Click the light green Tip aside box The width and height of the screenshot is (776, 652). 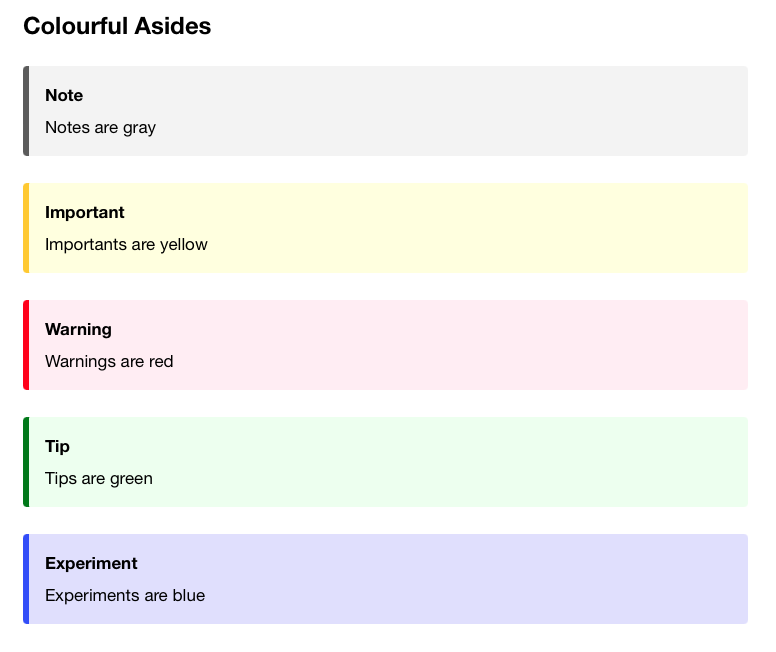pyautogui.click(x=386, y=462)
